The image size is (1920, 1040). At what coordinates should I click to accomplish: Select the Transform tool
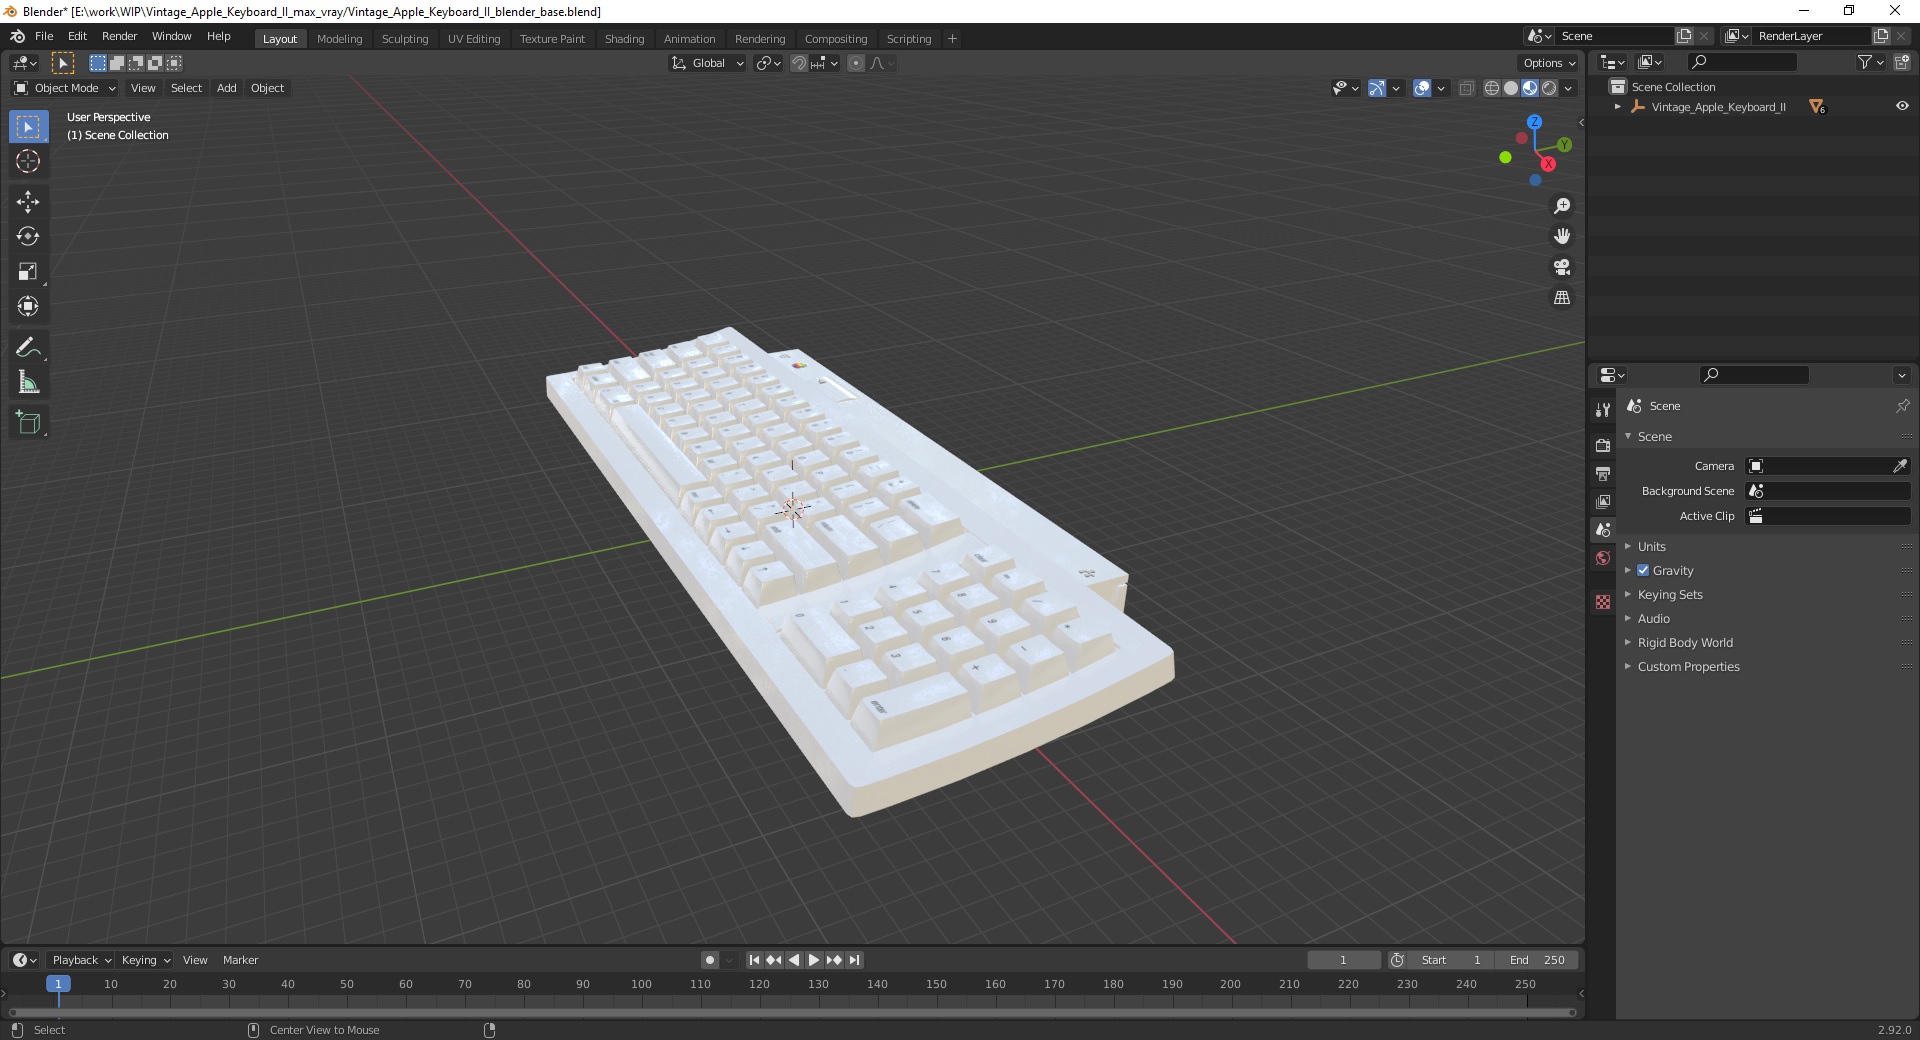coord(28,306)
